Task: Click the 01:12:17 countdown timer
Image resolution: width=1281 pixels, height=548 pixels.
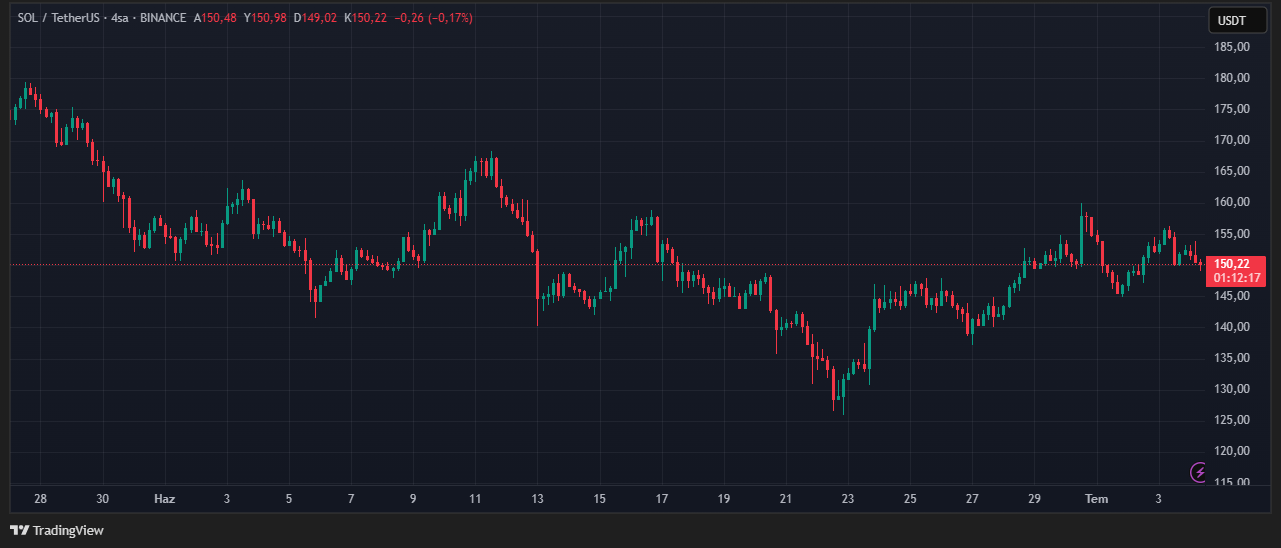Action: coord(1238,277)
